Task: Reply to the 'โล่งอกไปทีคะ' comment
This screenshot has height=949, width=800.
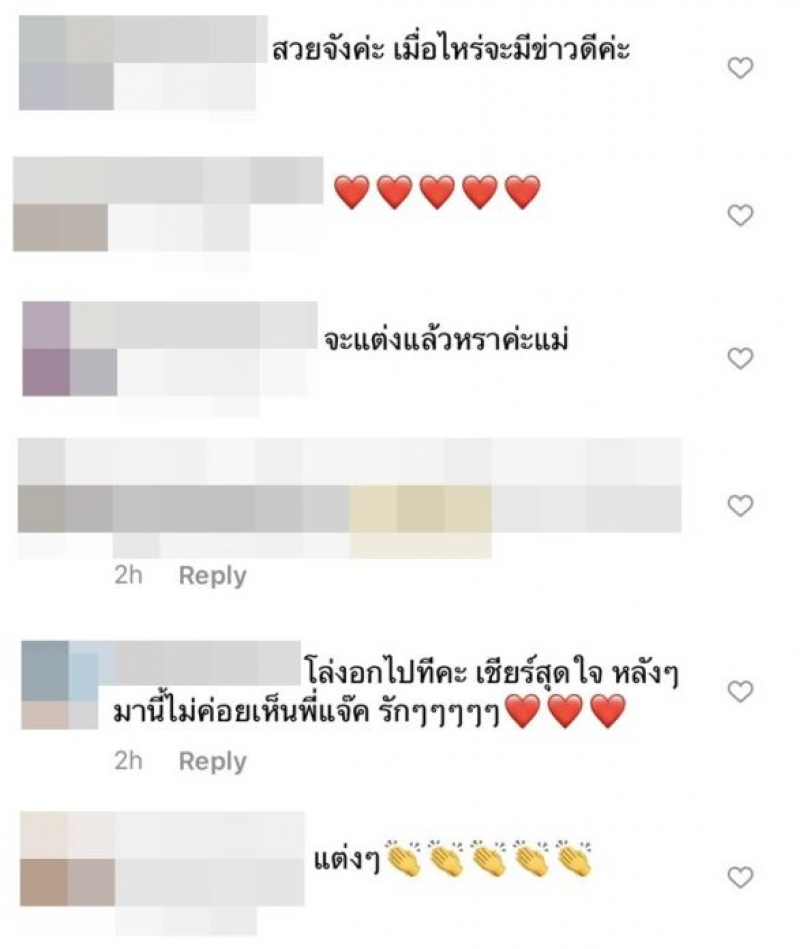Action: click(x=212, y=761)
